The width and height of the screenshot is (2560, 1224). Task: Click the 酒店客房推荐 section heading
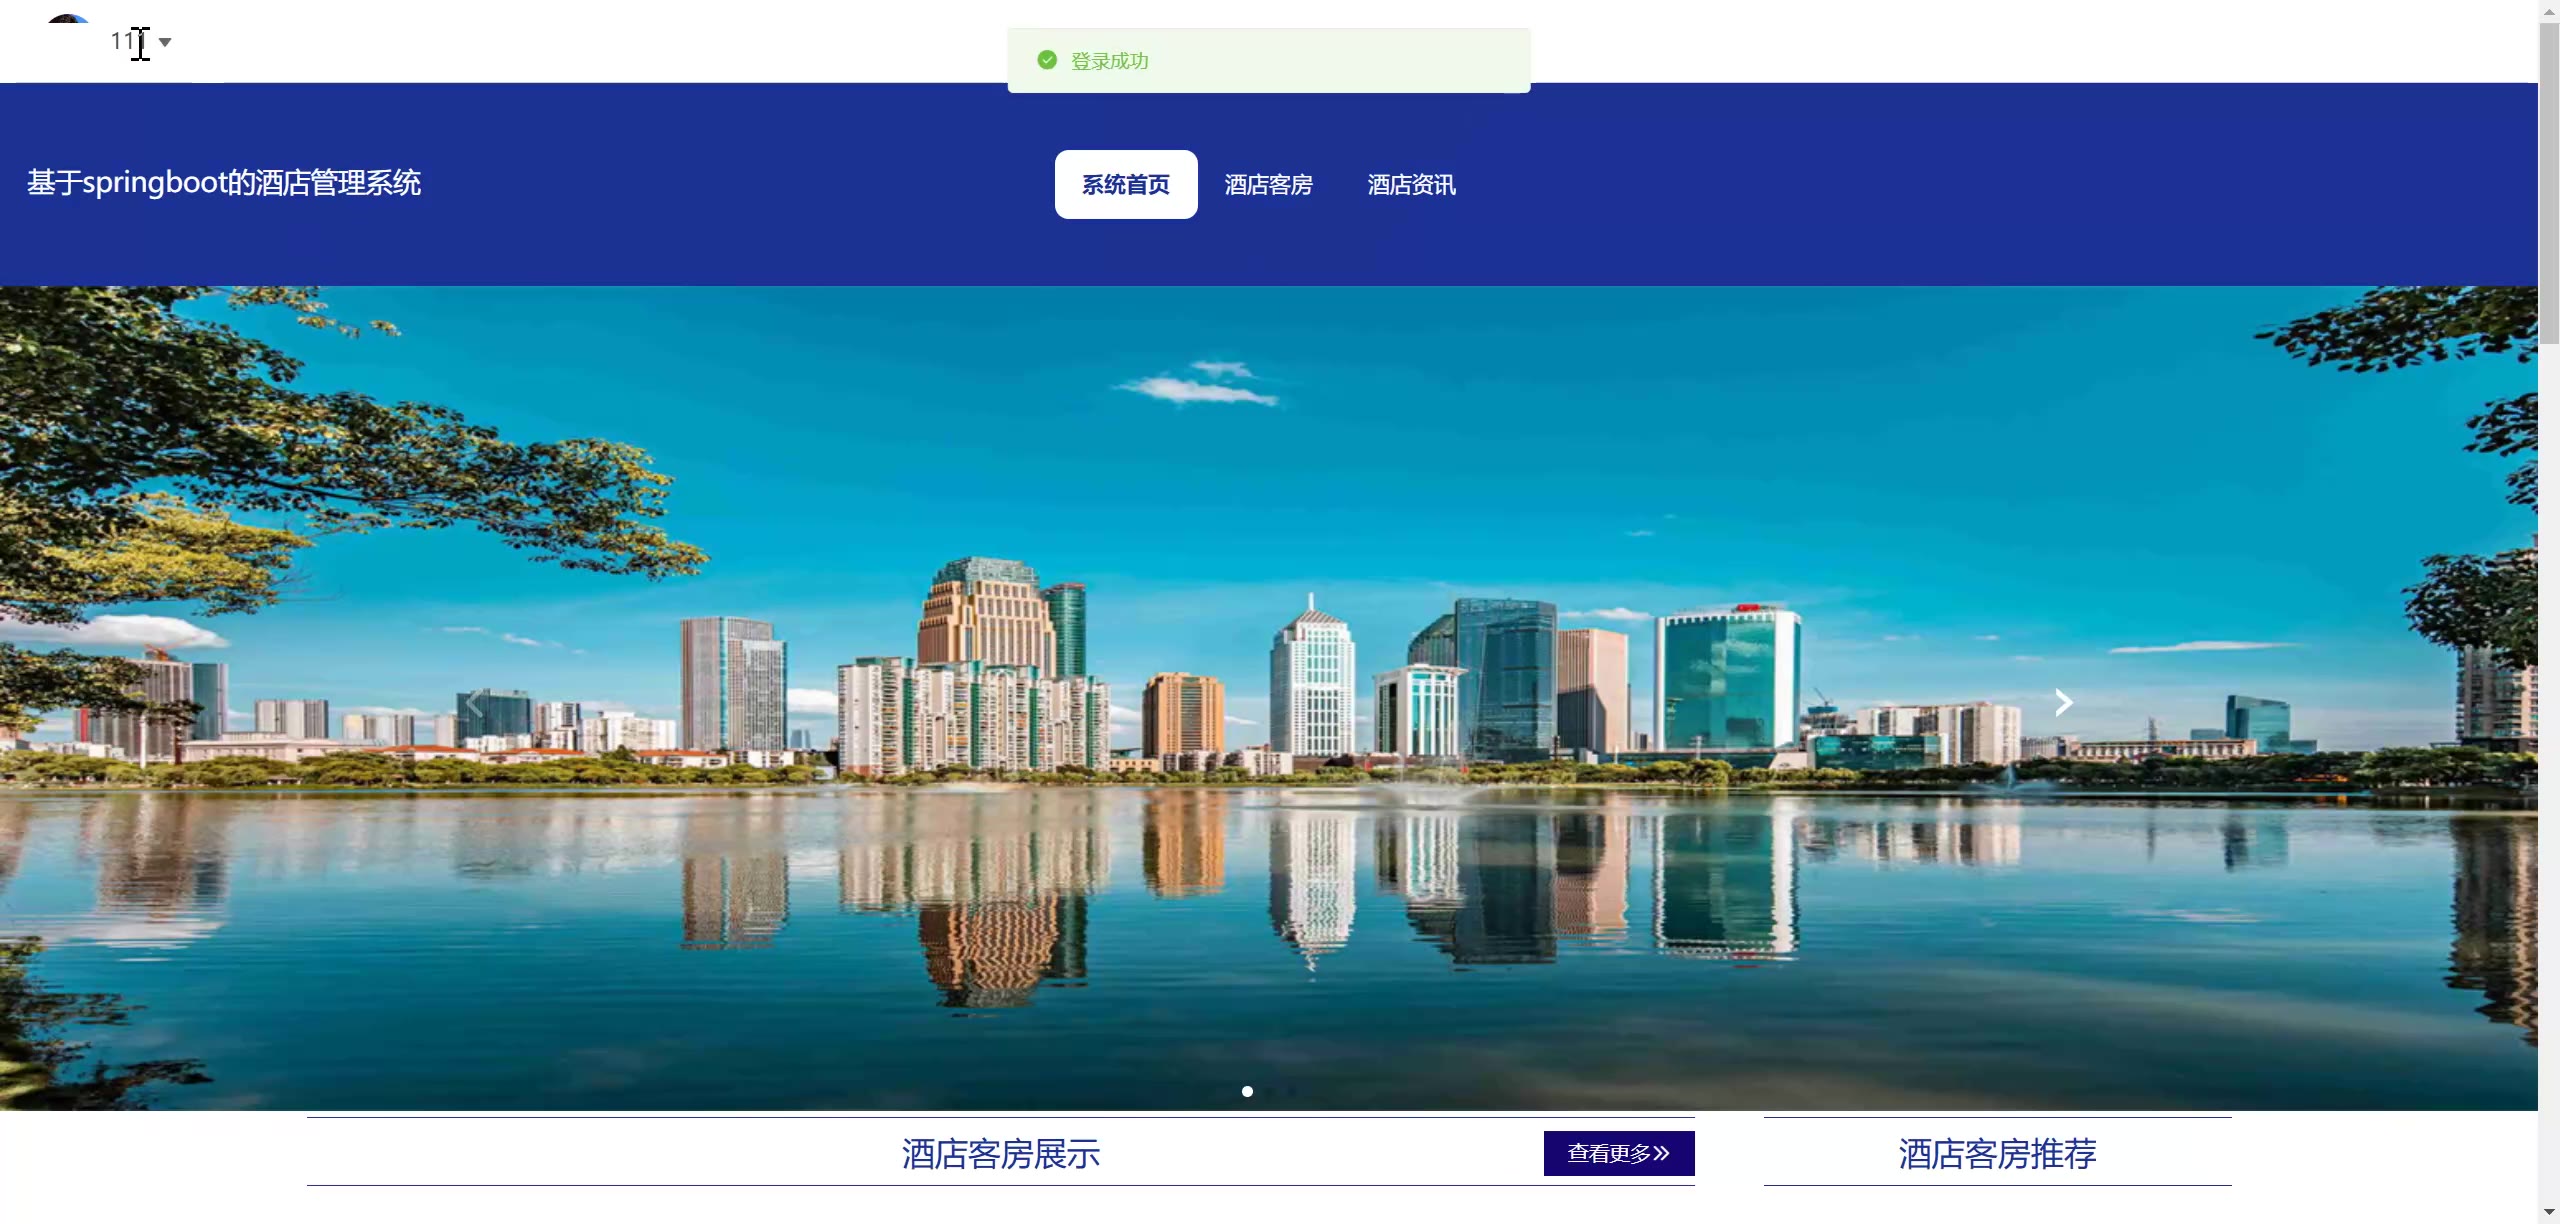pyautogui.click(x=1997, y=1153)
